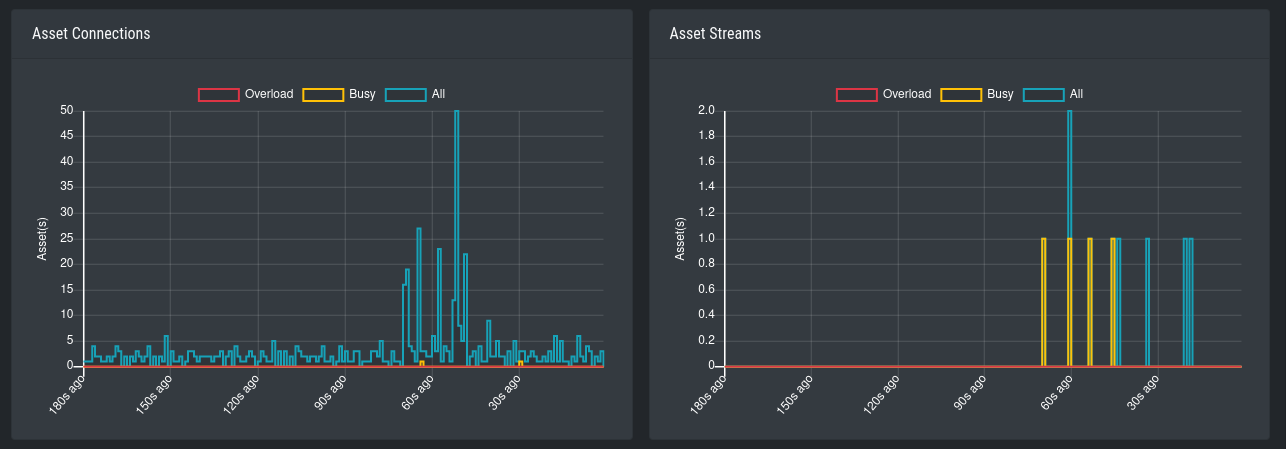The height and width of the screenshot is (449, 1286).
Task: Toggle All series in Asset Streams legend
Action: click(1053, 94)
